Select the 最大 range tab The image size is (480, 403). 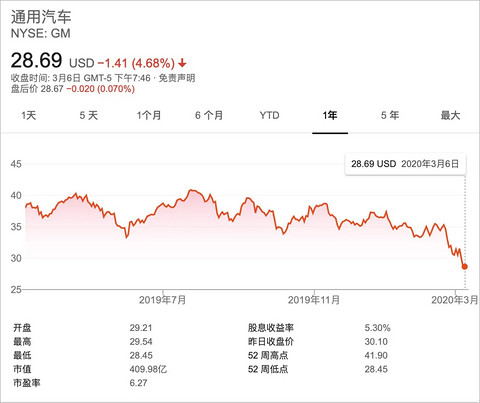tap(450, 115)
